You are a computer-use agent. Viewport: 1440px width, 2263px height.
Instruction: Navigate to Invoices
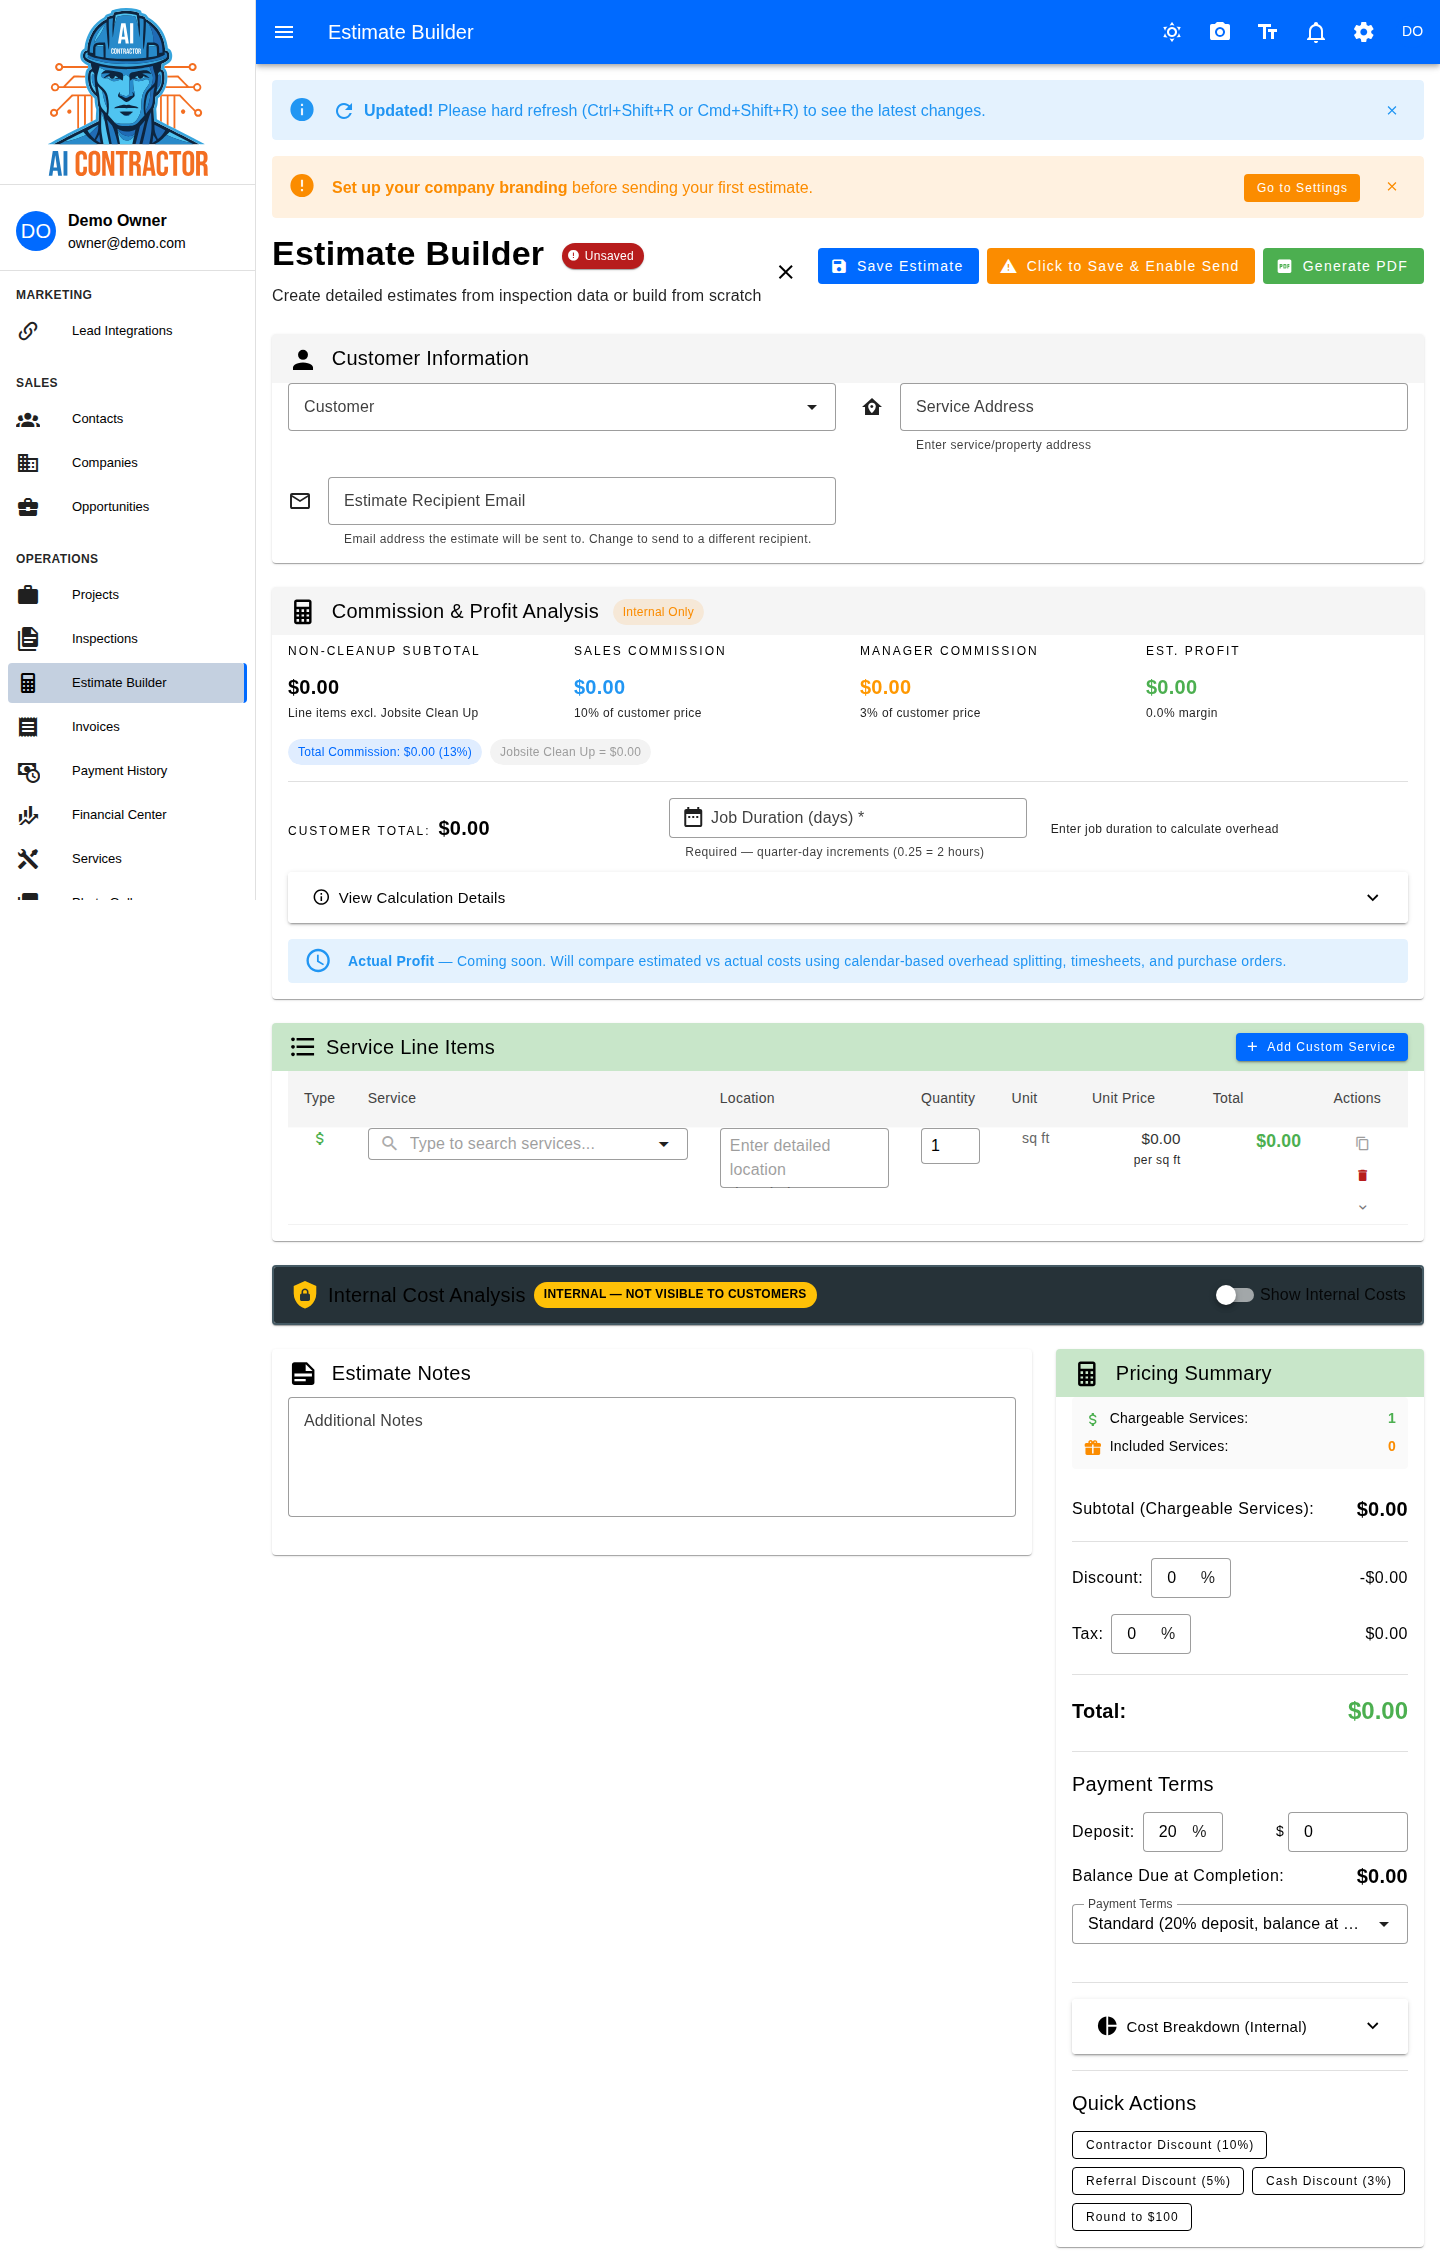(x=127, y=727)
